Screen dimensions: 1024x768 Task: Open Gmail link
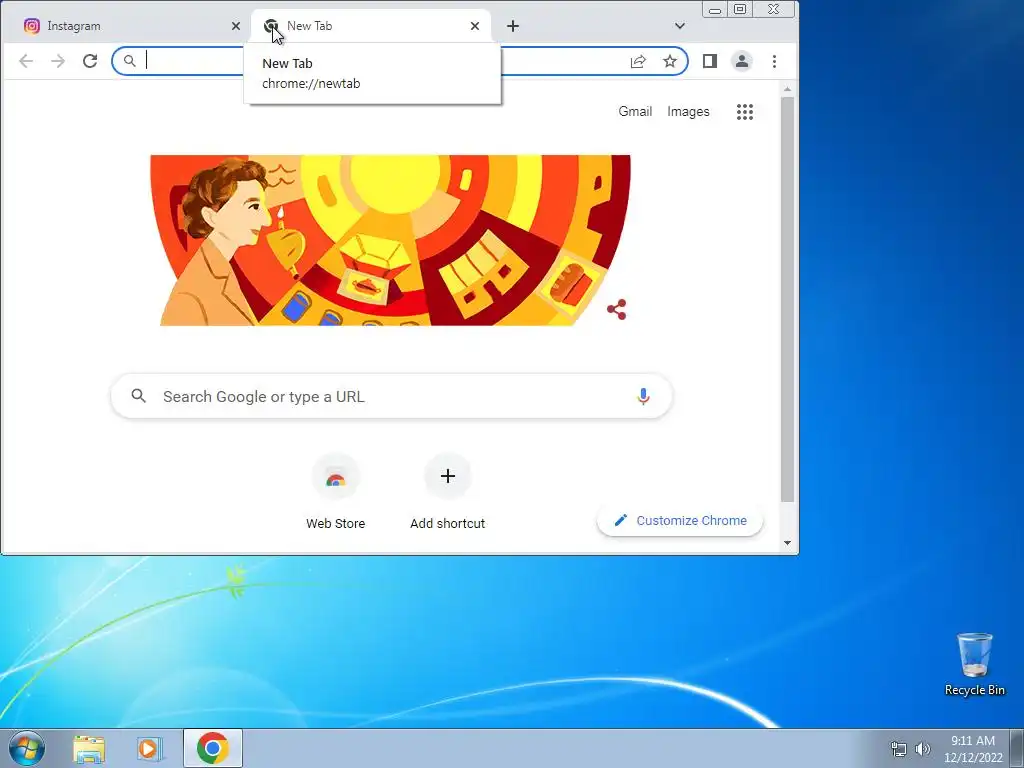[635, 112]
